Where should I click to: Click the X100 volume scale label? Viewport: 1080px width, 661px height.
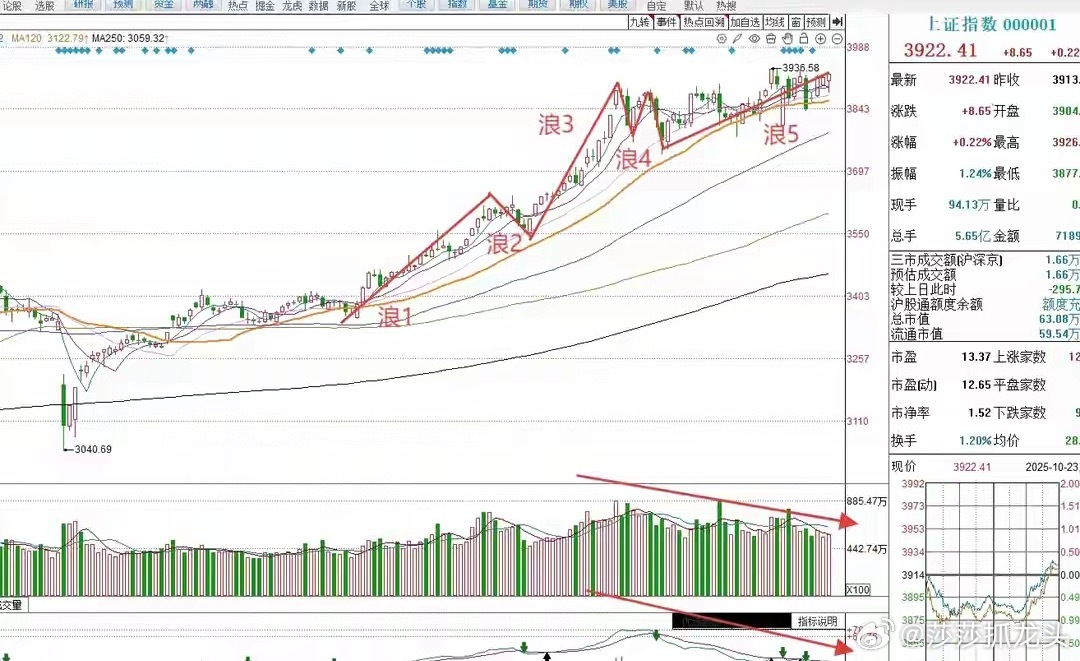[858, 589]
